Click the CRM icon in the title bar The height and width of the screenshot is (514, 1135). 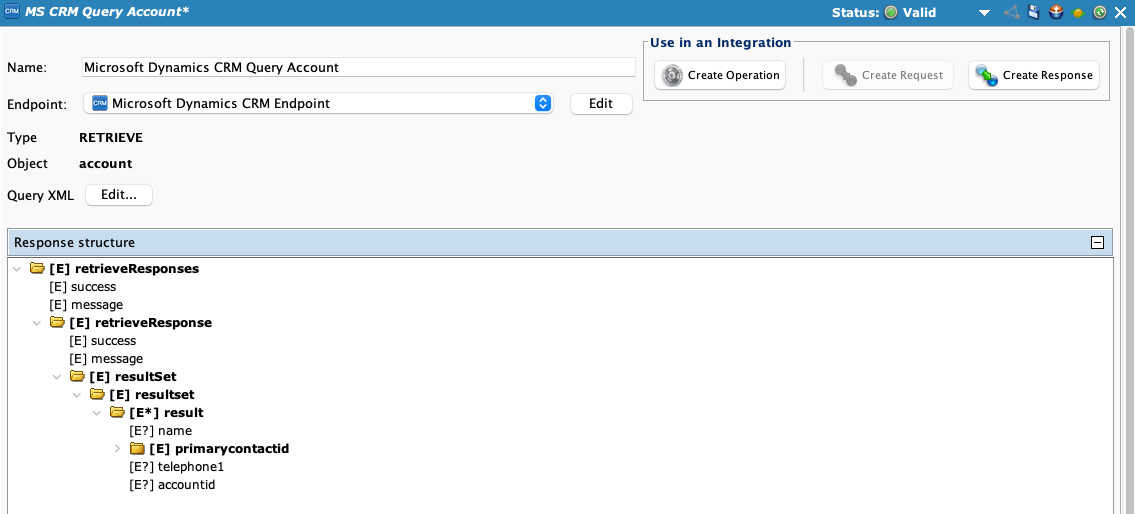coord(12,12)
